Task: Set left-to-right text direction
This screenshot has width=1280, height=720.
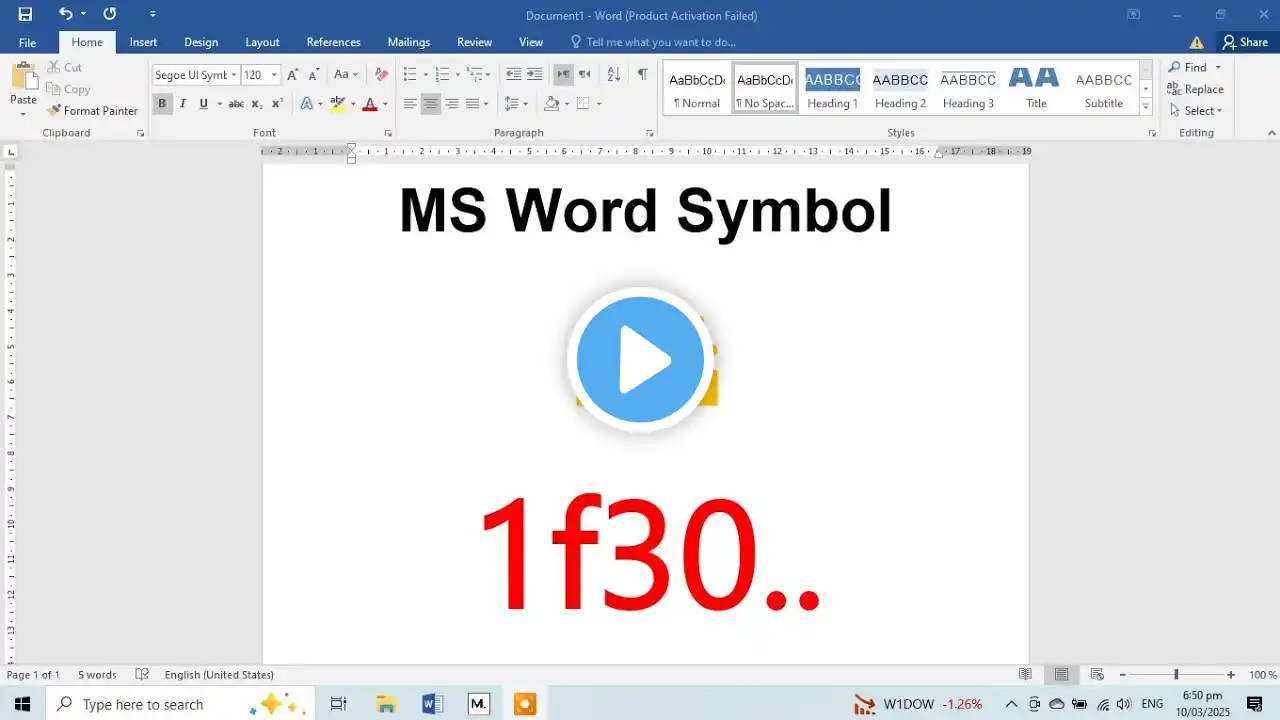Action: tap(563, 75)
